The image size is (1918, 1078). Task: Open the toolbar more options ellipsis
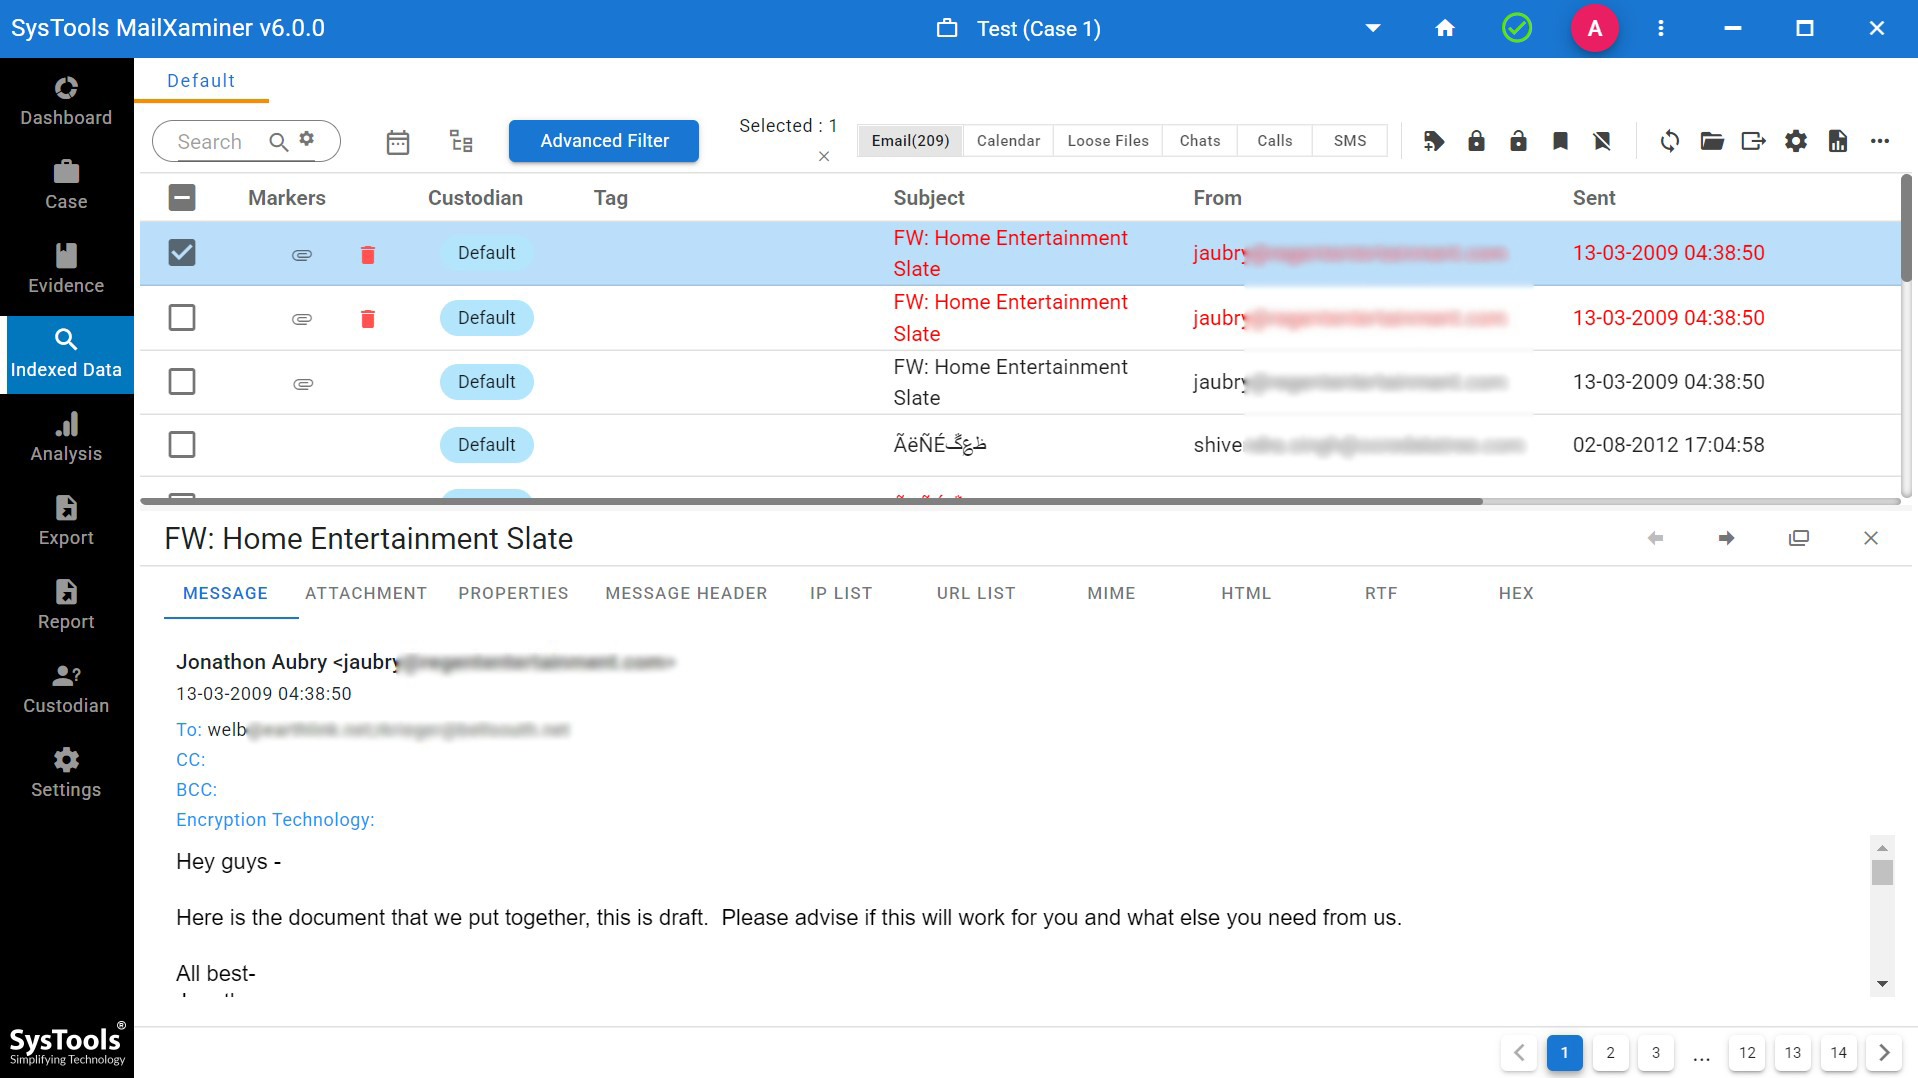tap(1880, 141)
